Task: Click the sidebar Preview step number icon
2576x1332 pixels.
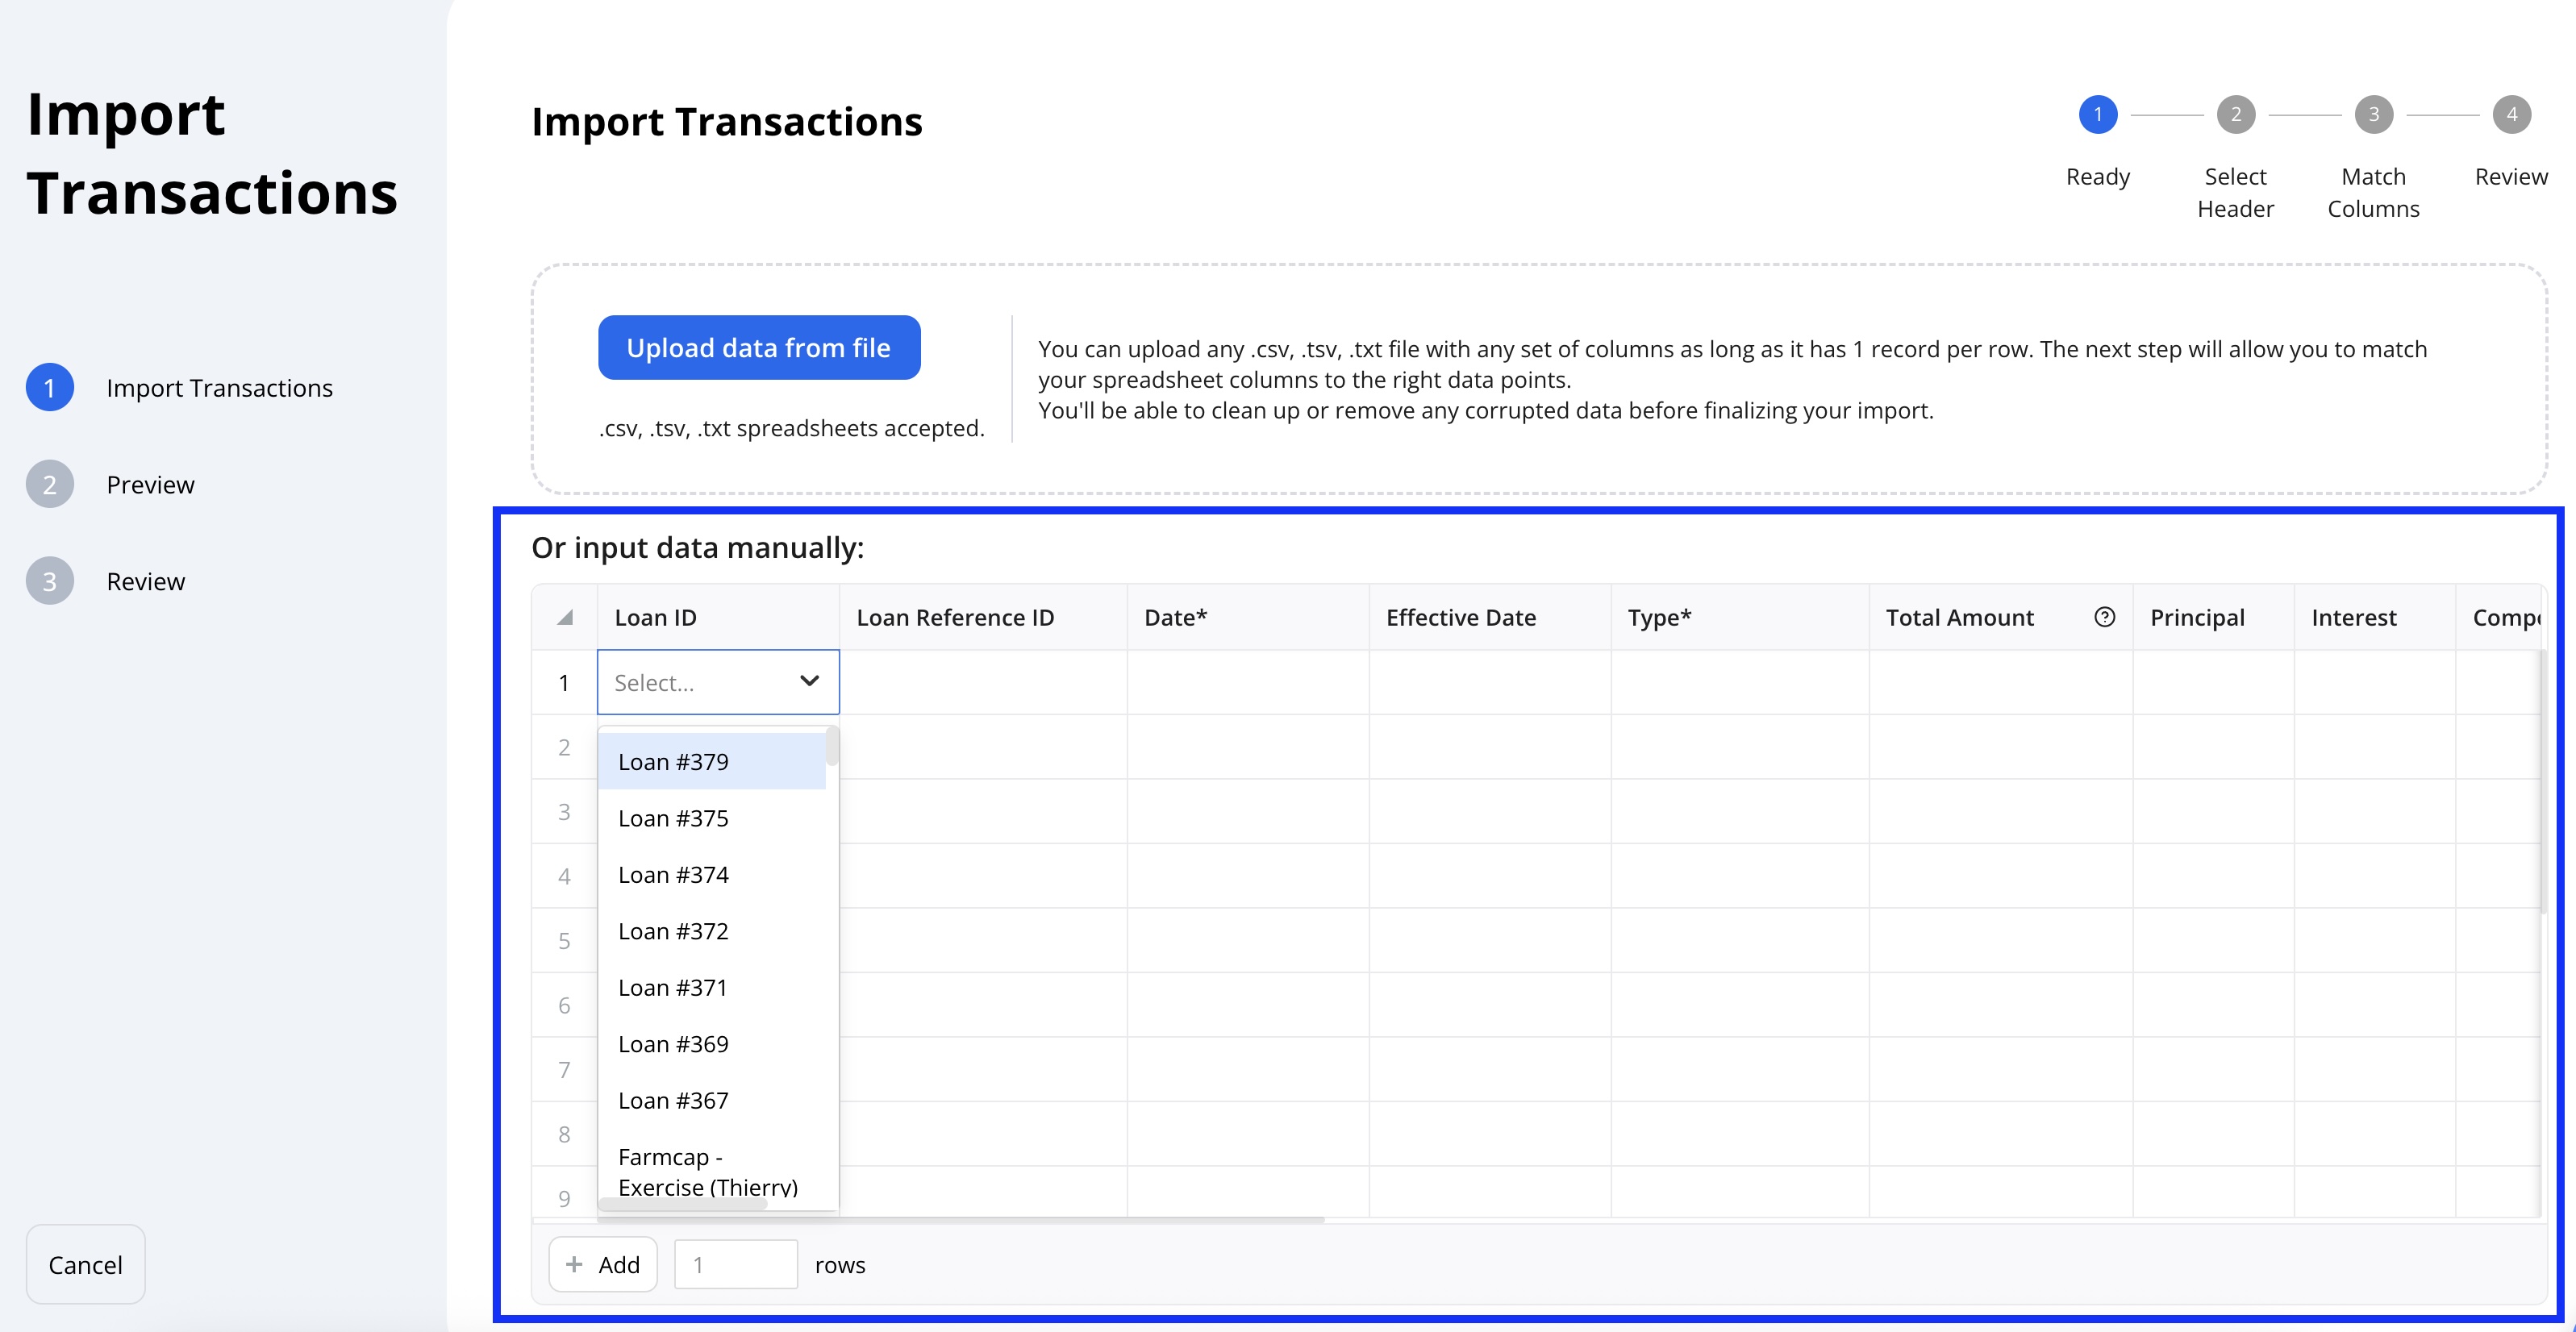Action: tap(50, 485)
